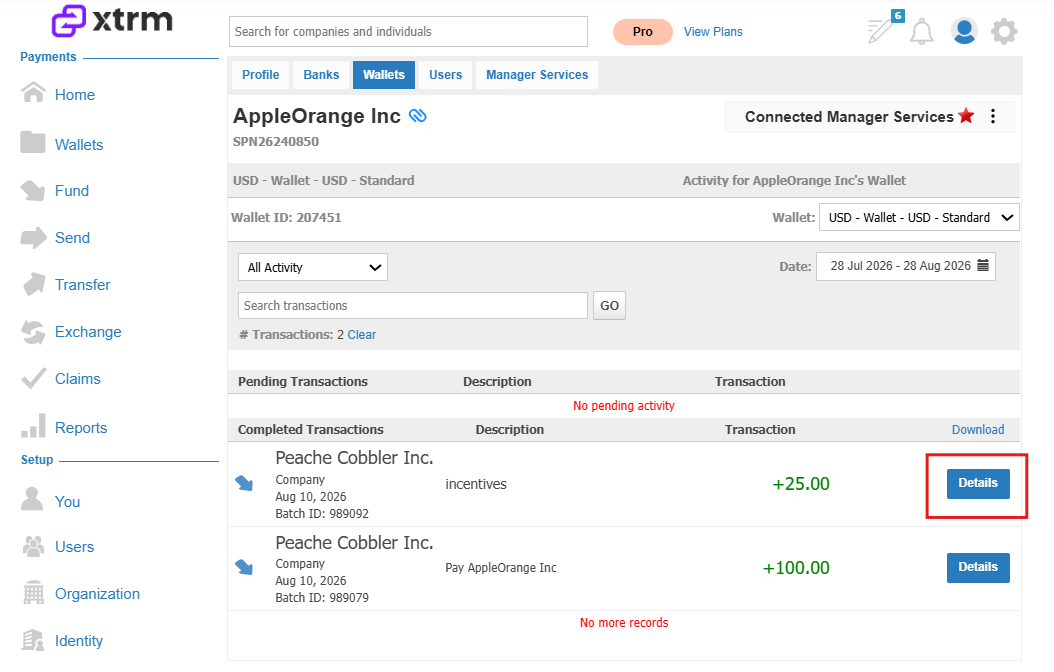Click the xtrm logo
This screenshot has height=672, width=1054.
(x=112, y=20)
